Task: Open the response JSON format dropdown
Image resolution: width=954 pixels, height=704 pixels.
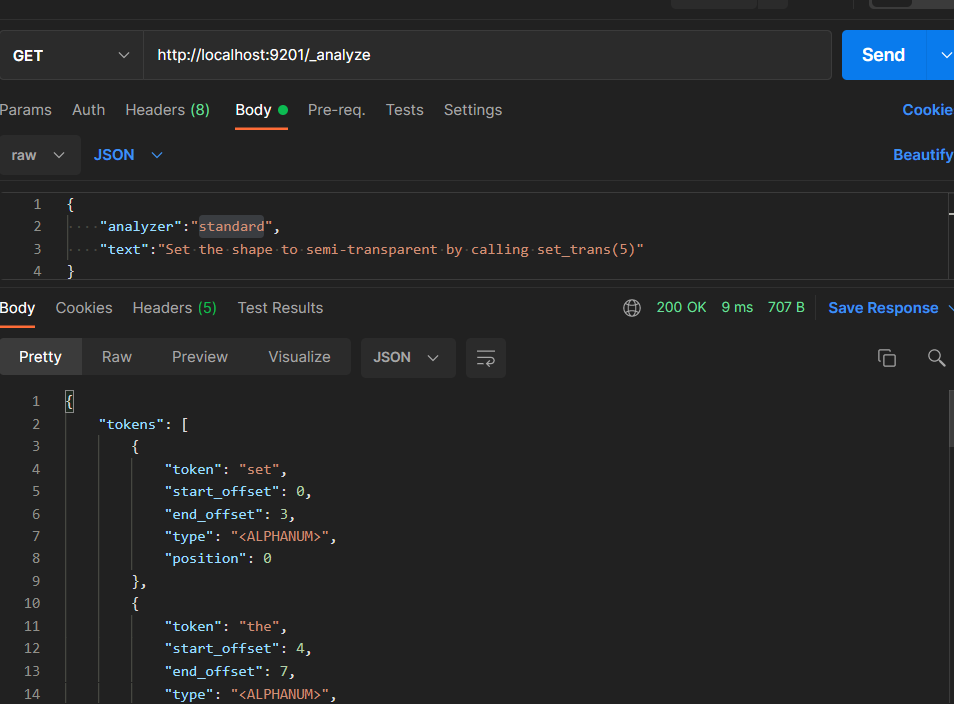Action: [x=408, y=358]
